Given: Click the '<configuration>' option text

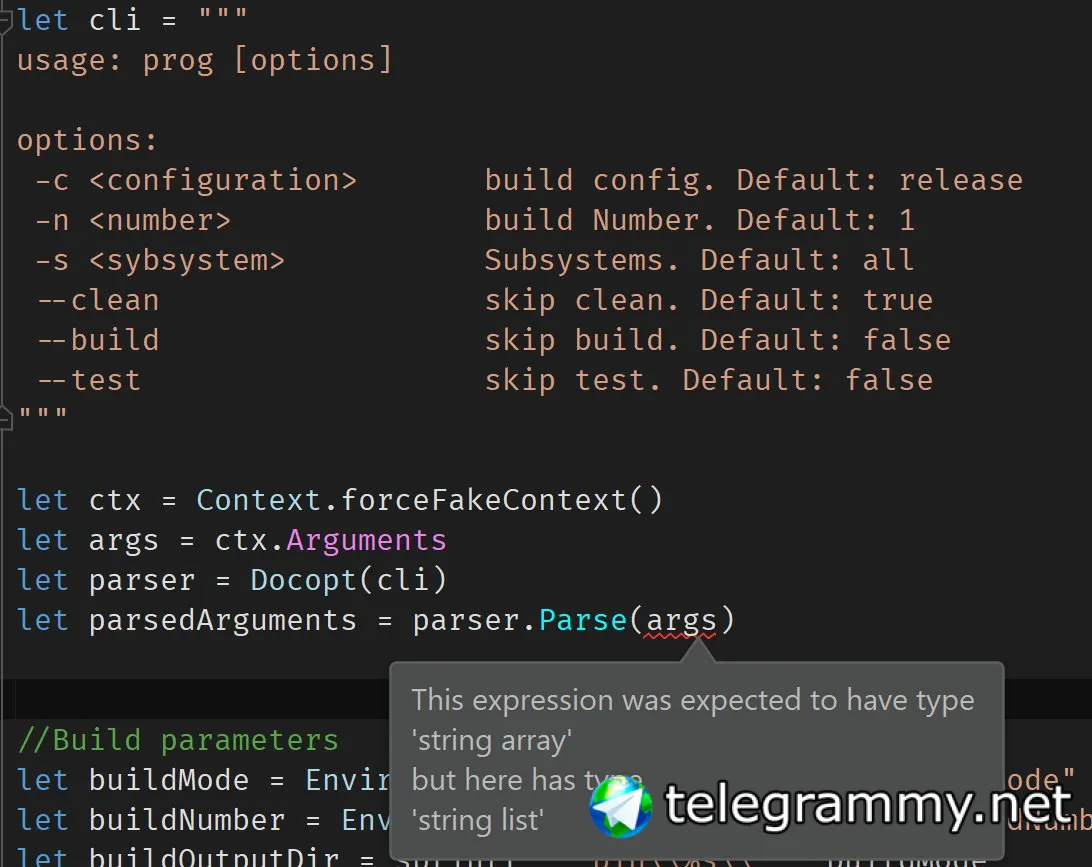Looking at the screenshot, I should (x=222, y=181).
